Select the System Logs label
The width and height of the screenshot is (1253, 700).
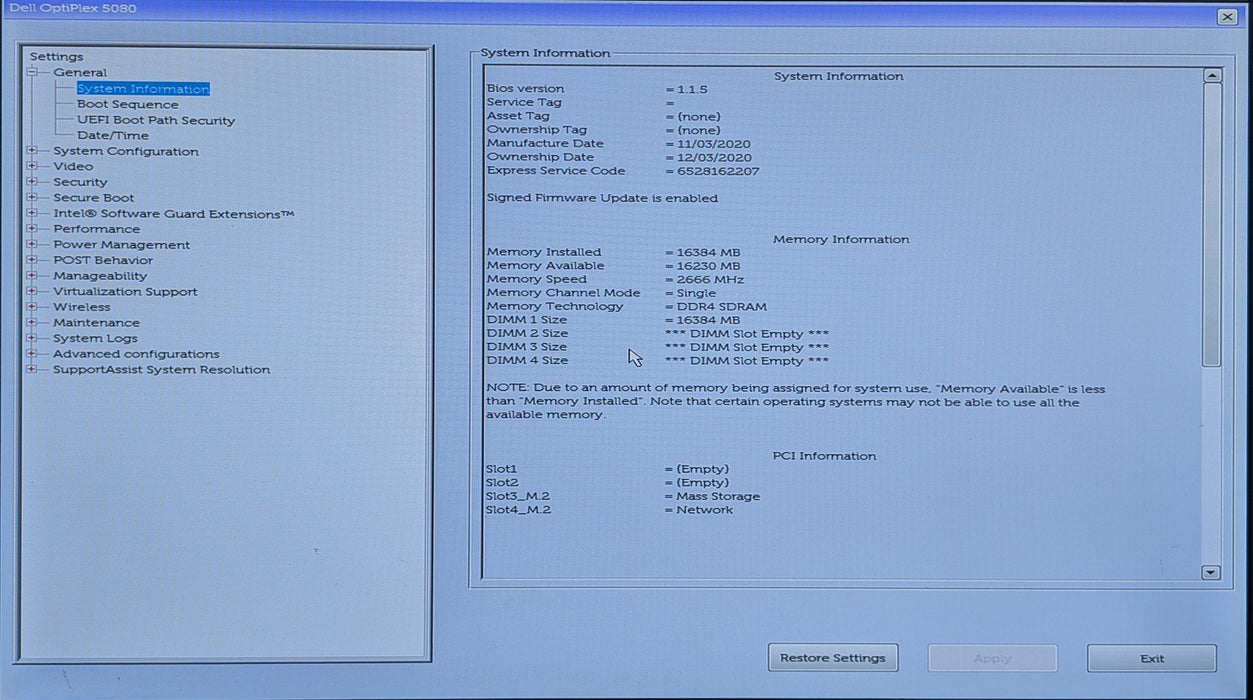96,338
